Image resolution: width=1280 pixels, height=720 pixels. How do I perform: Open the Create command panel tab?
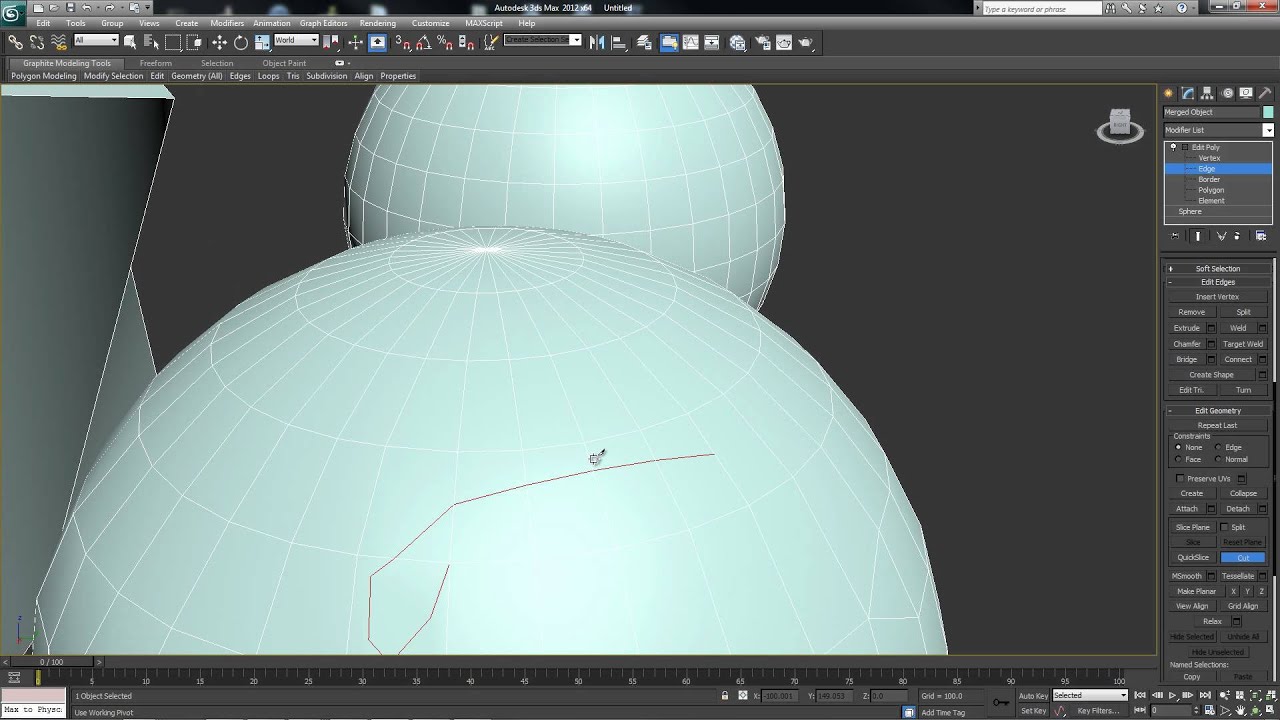[1169, 93]
